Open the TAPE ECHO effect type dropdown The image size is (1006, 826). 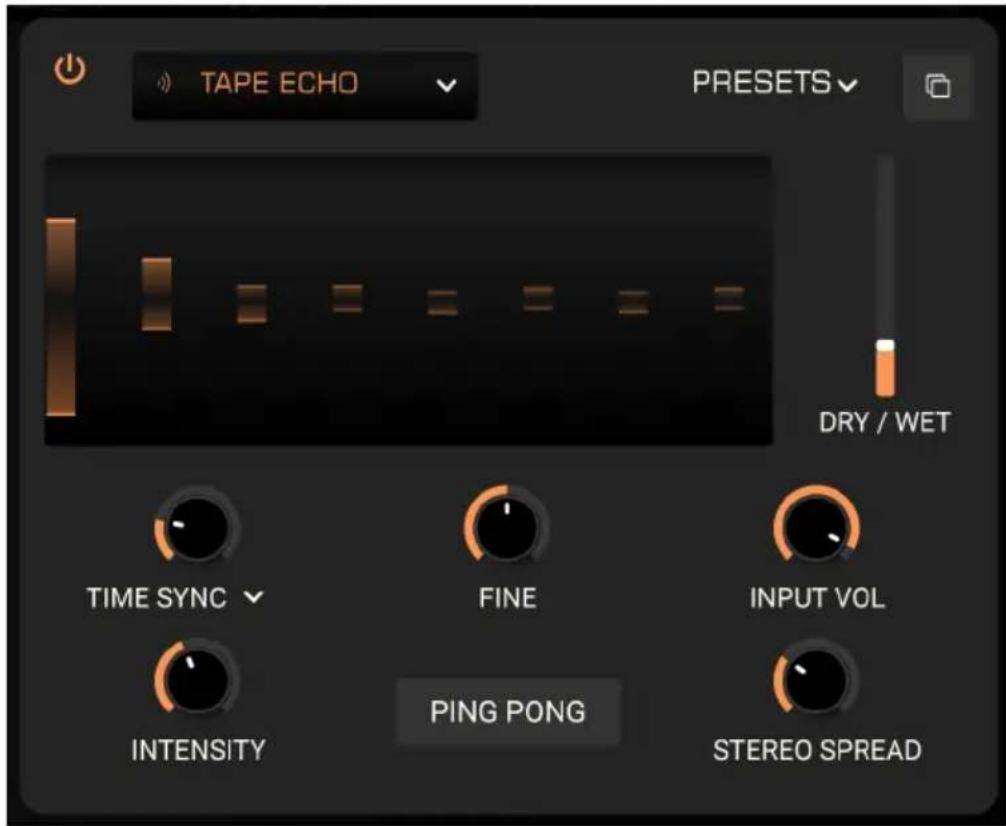(x=305, y=85)
